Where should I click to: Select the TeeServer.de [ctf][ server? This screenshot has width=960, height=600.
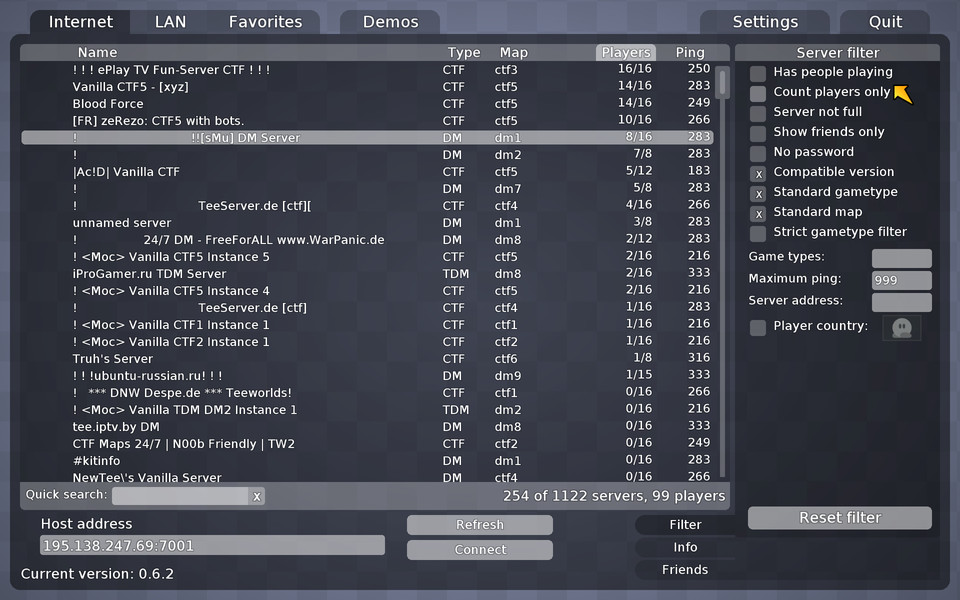pyautogui.click(x=367, y=206)
